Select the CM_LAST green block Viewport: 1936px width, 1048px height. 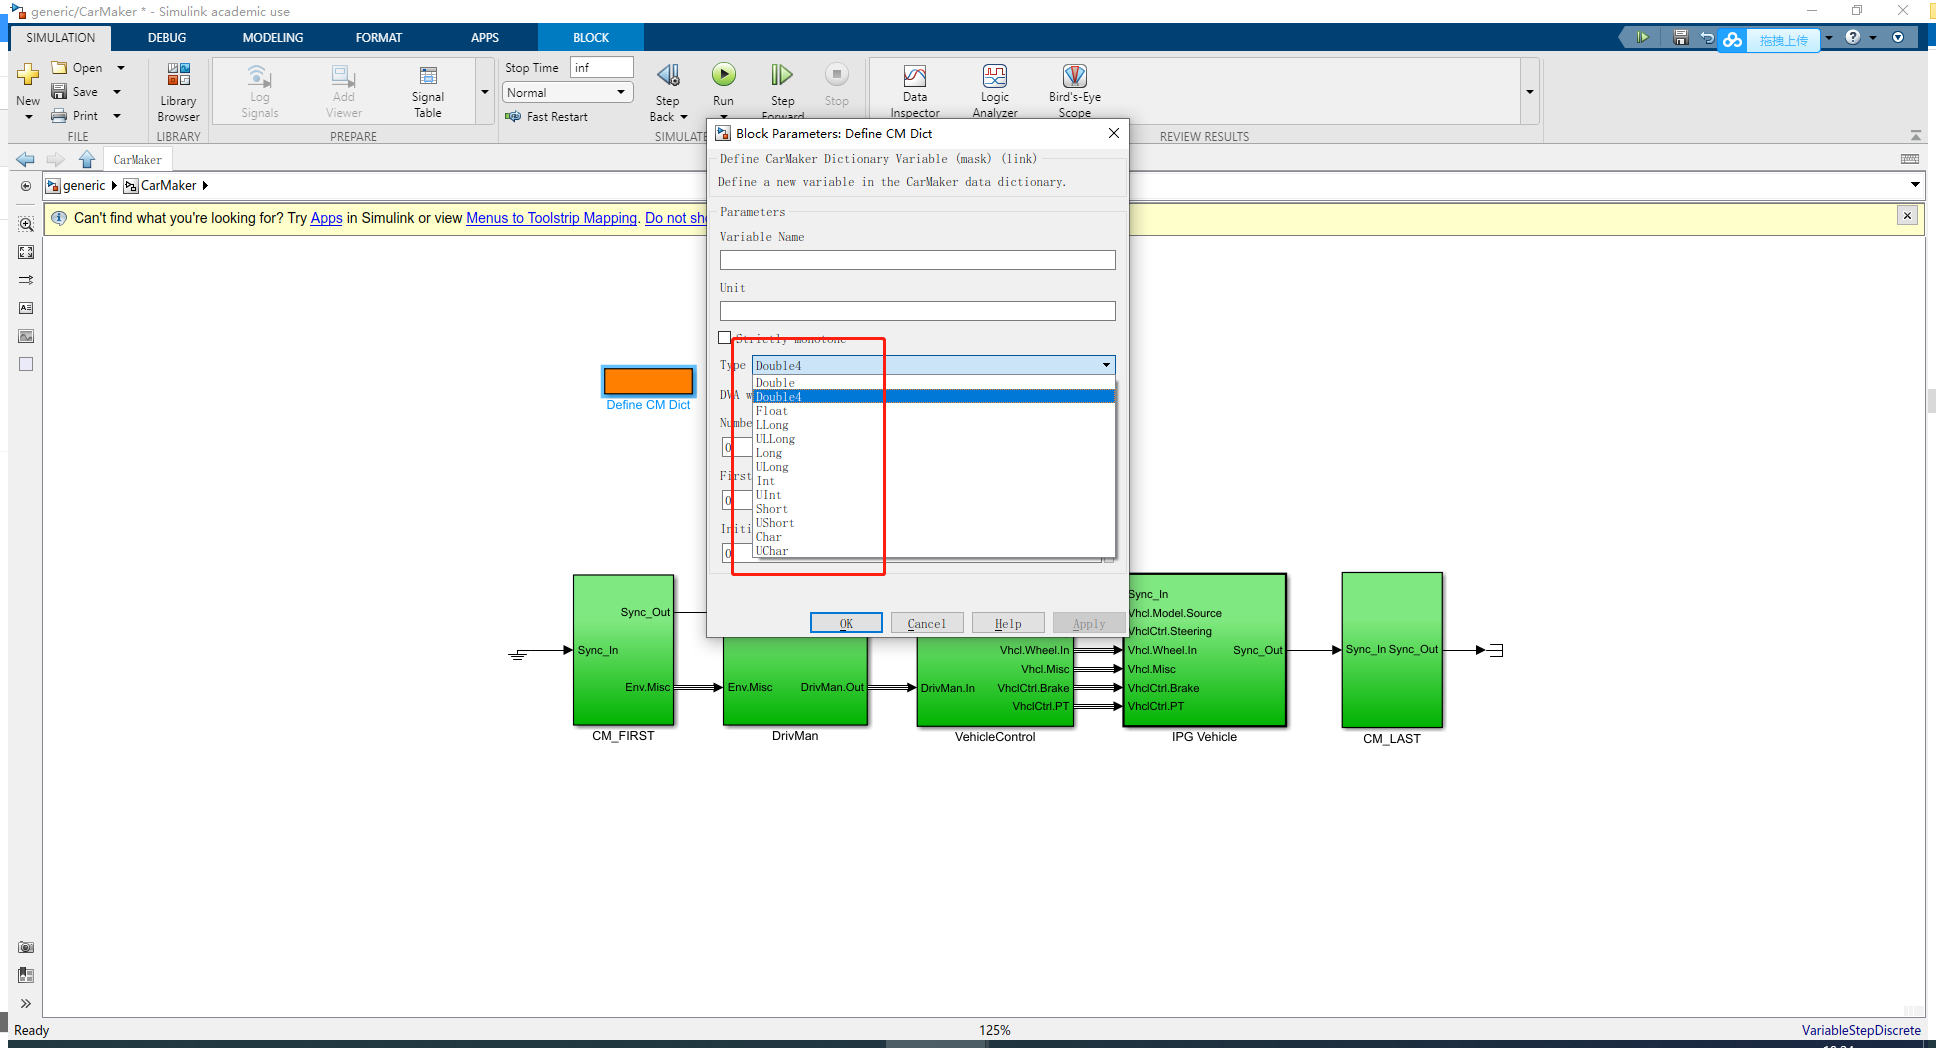click(x=1392, y=650)
